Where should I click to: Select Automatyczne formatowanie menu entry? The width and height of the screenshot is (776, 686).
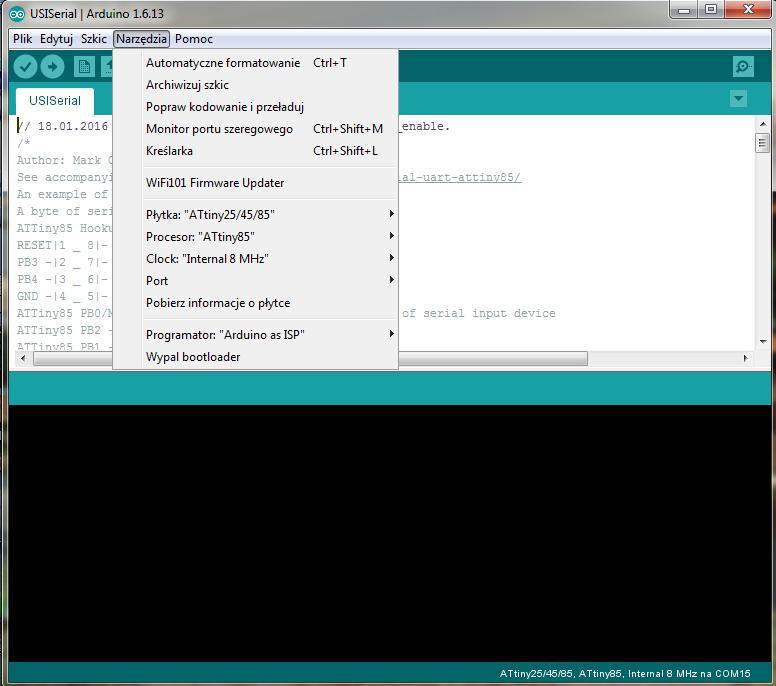[x=255, y=63]
